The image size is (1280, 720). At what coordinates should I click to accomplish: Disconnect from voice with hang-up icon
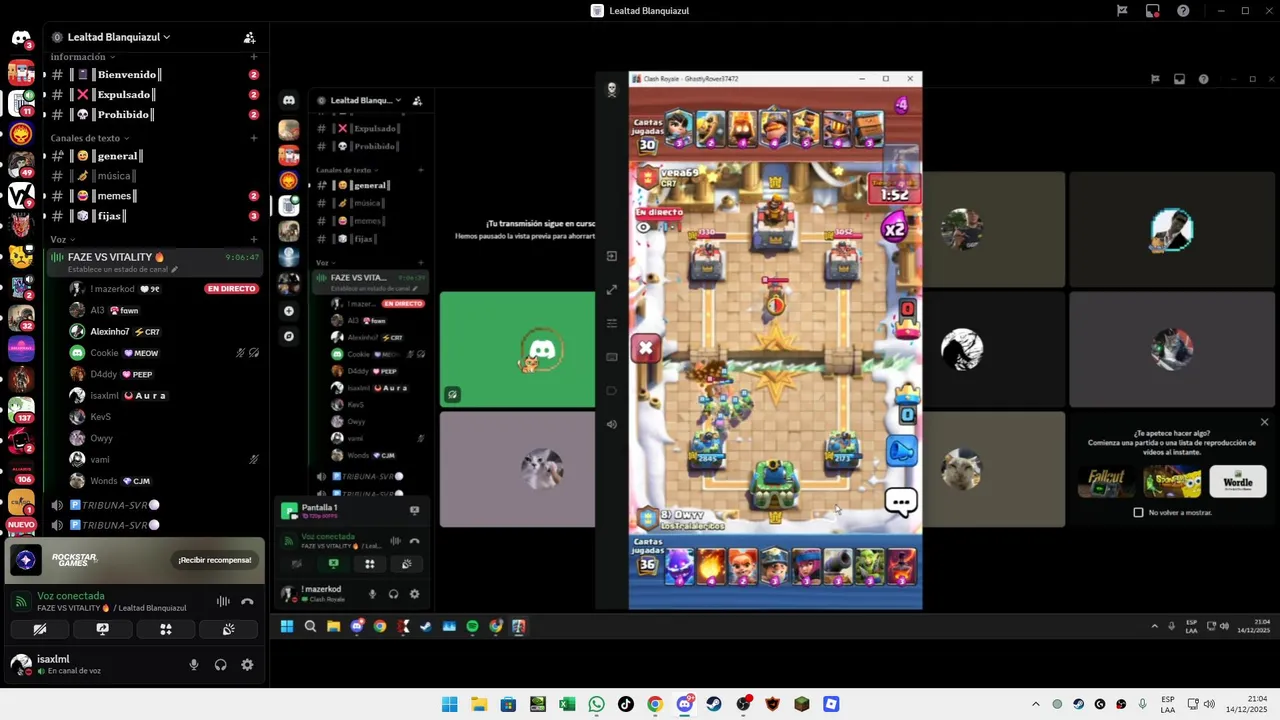[x=247, y=601]
